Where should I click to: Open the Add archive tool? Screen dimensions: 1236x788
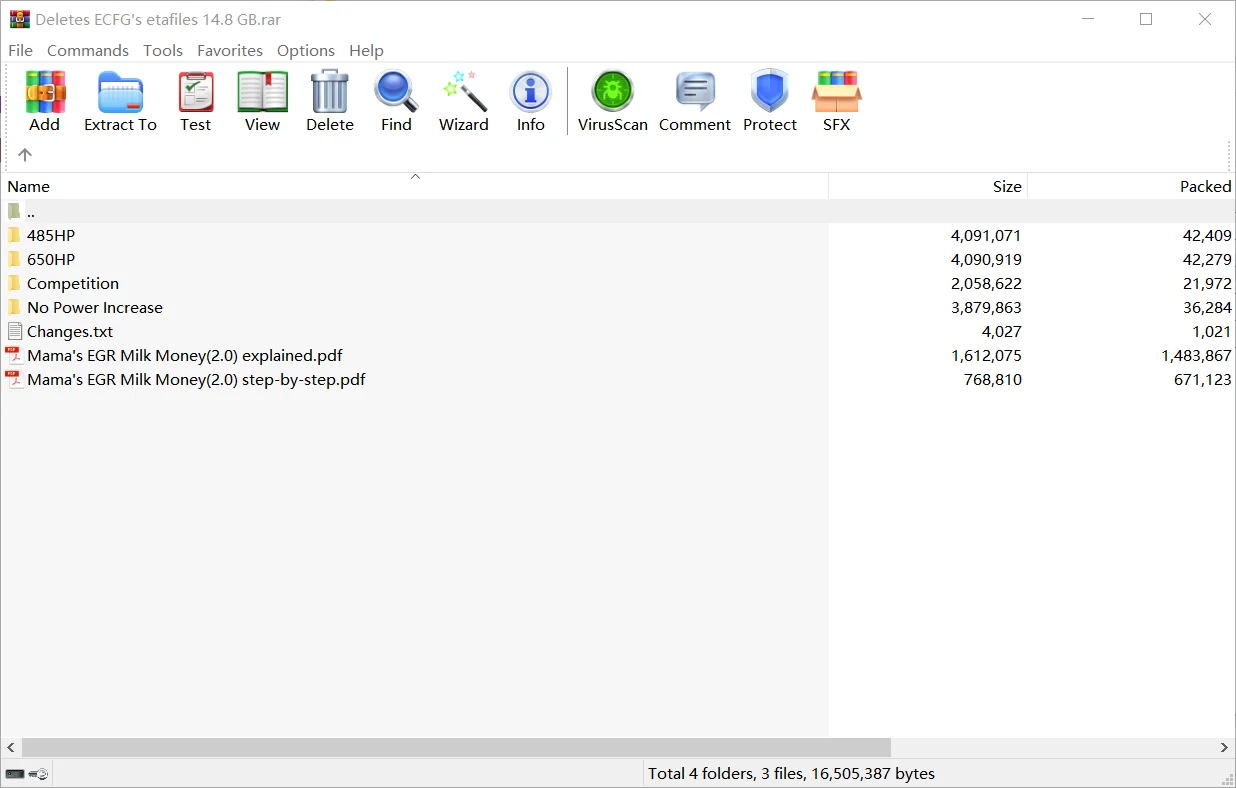[44, 100]
